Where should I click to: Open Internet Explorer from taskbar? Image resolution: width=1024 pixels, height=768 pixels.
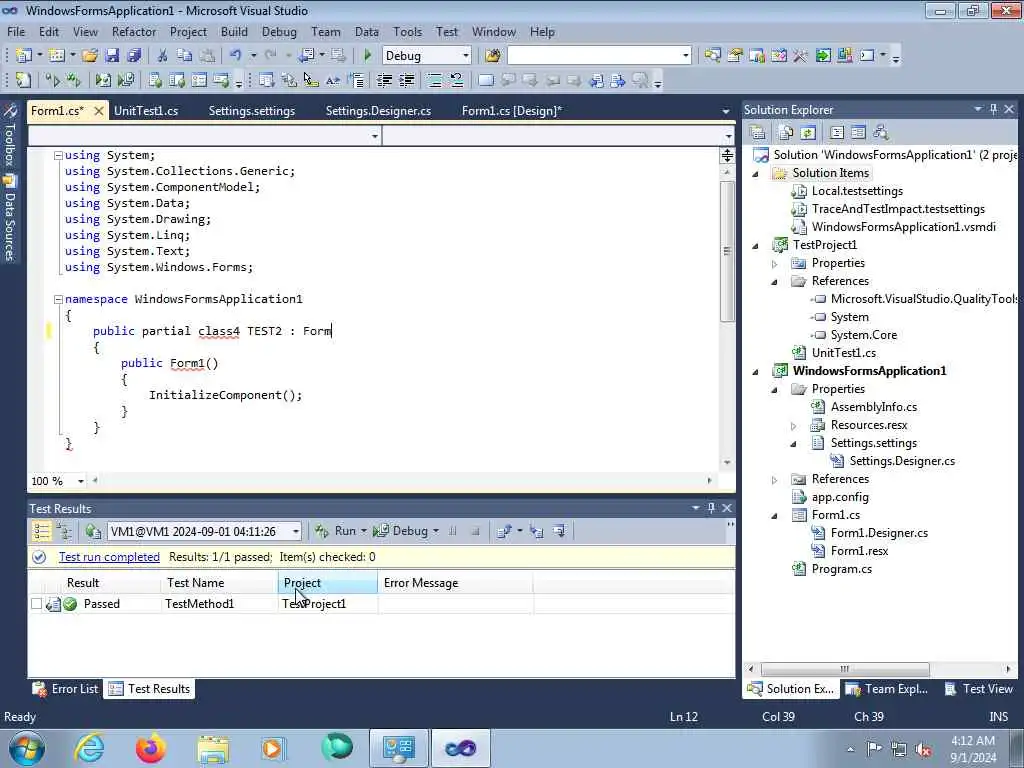coord(89,748)
